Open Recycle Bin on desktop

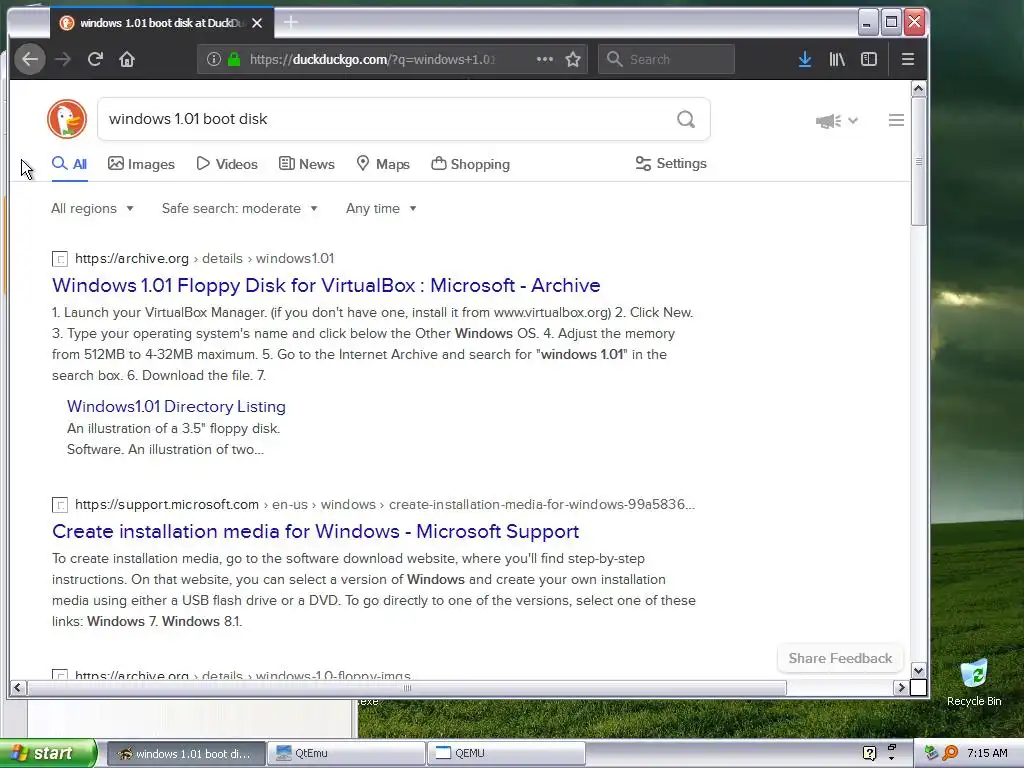[974, 682]
